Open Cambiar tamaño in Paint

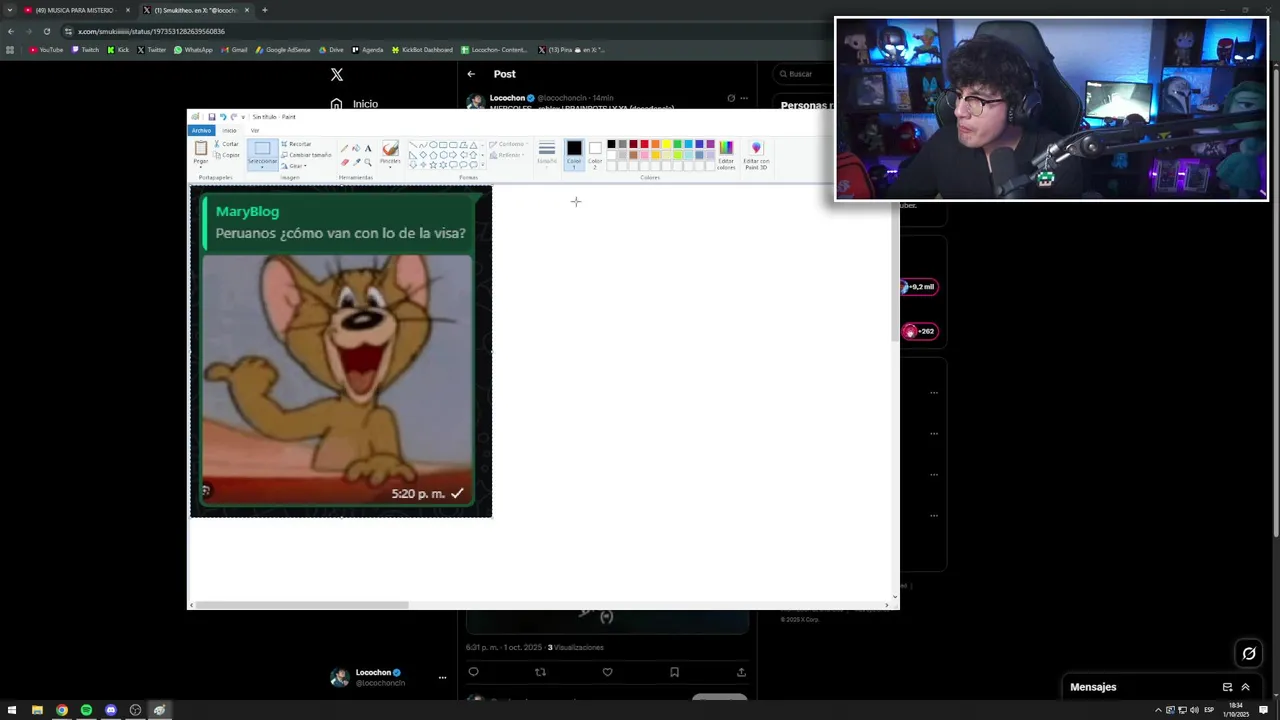coord(306,155)
